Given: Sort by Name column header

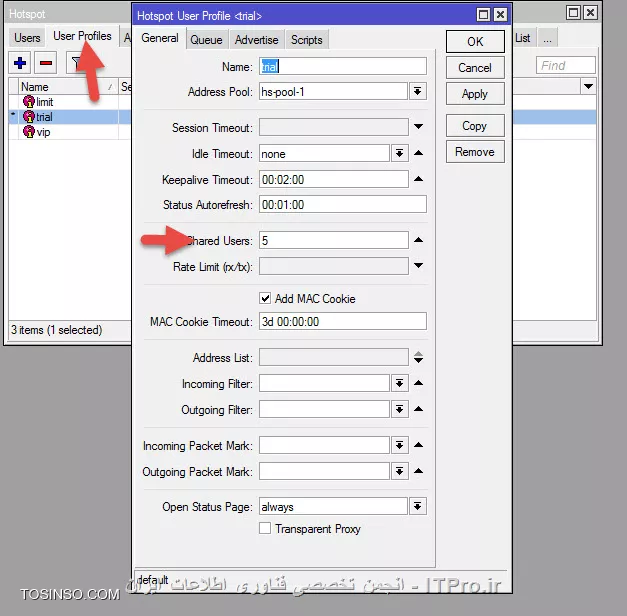Looking at the screenshot, I should [68, 86].
